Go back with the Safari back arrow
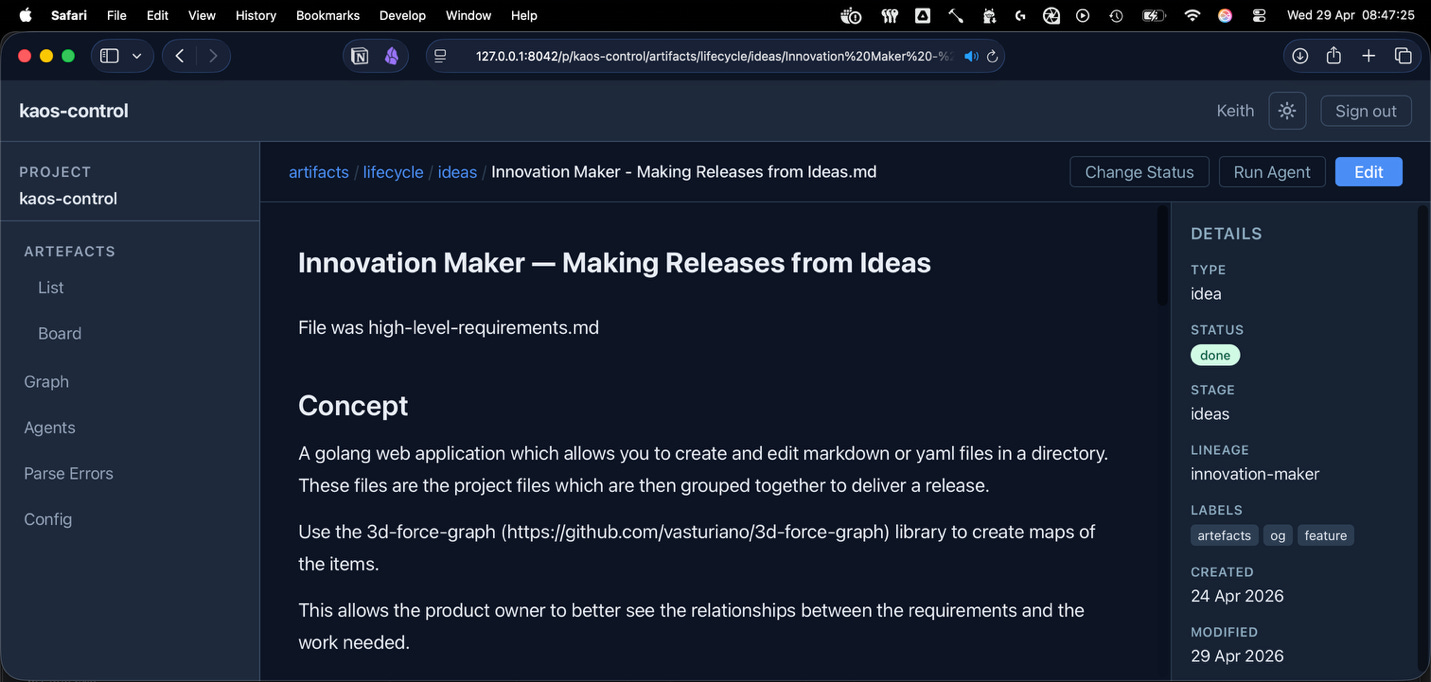This screenshot has width=1431, height=682. (179, 56)
